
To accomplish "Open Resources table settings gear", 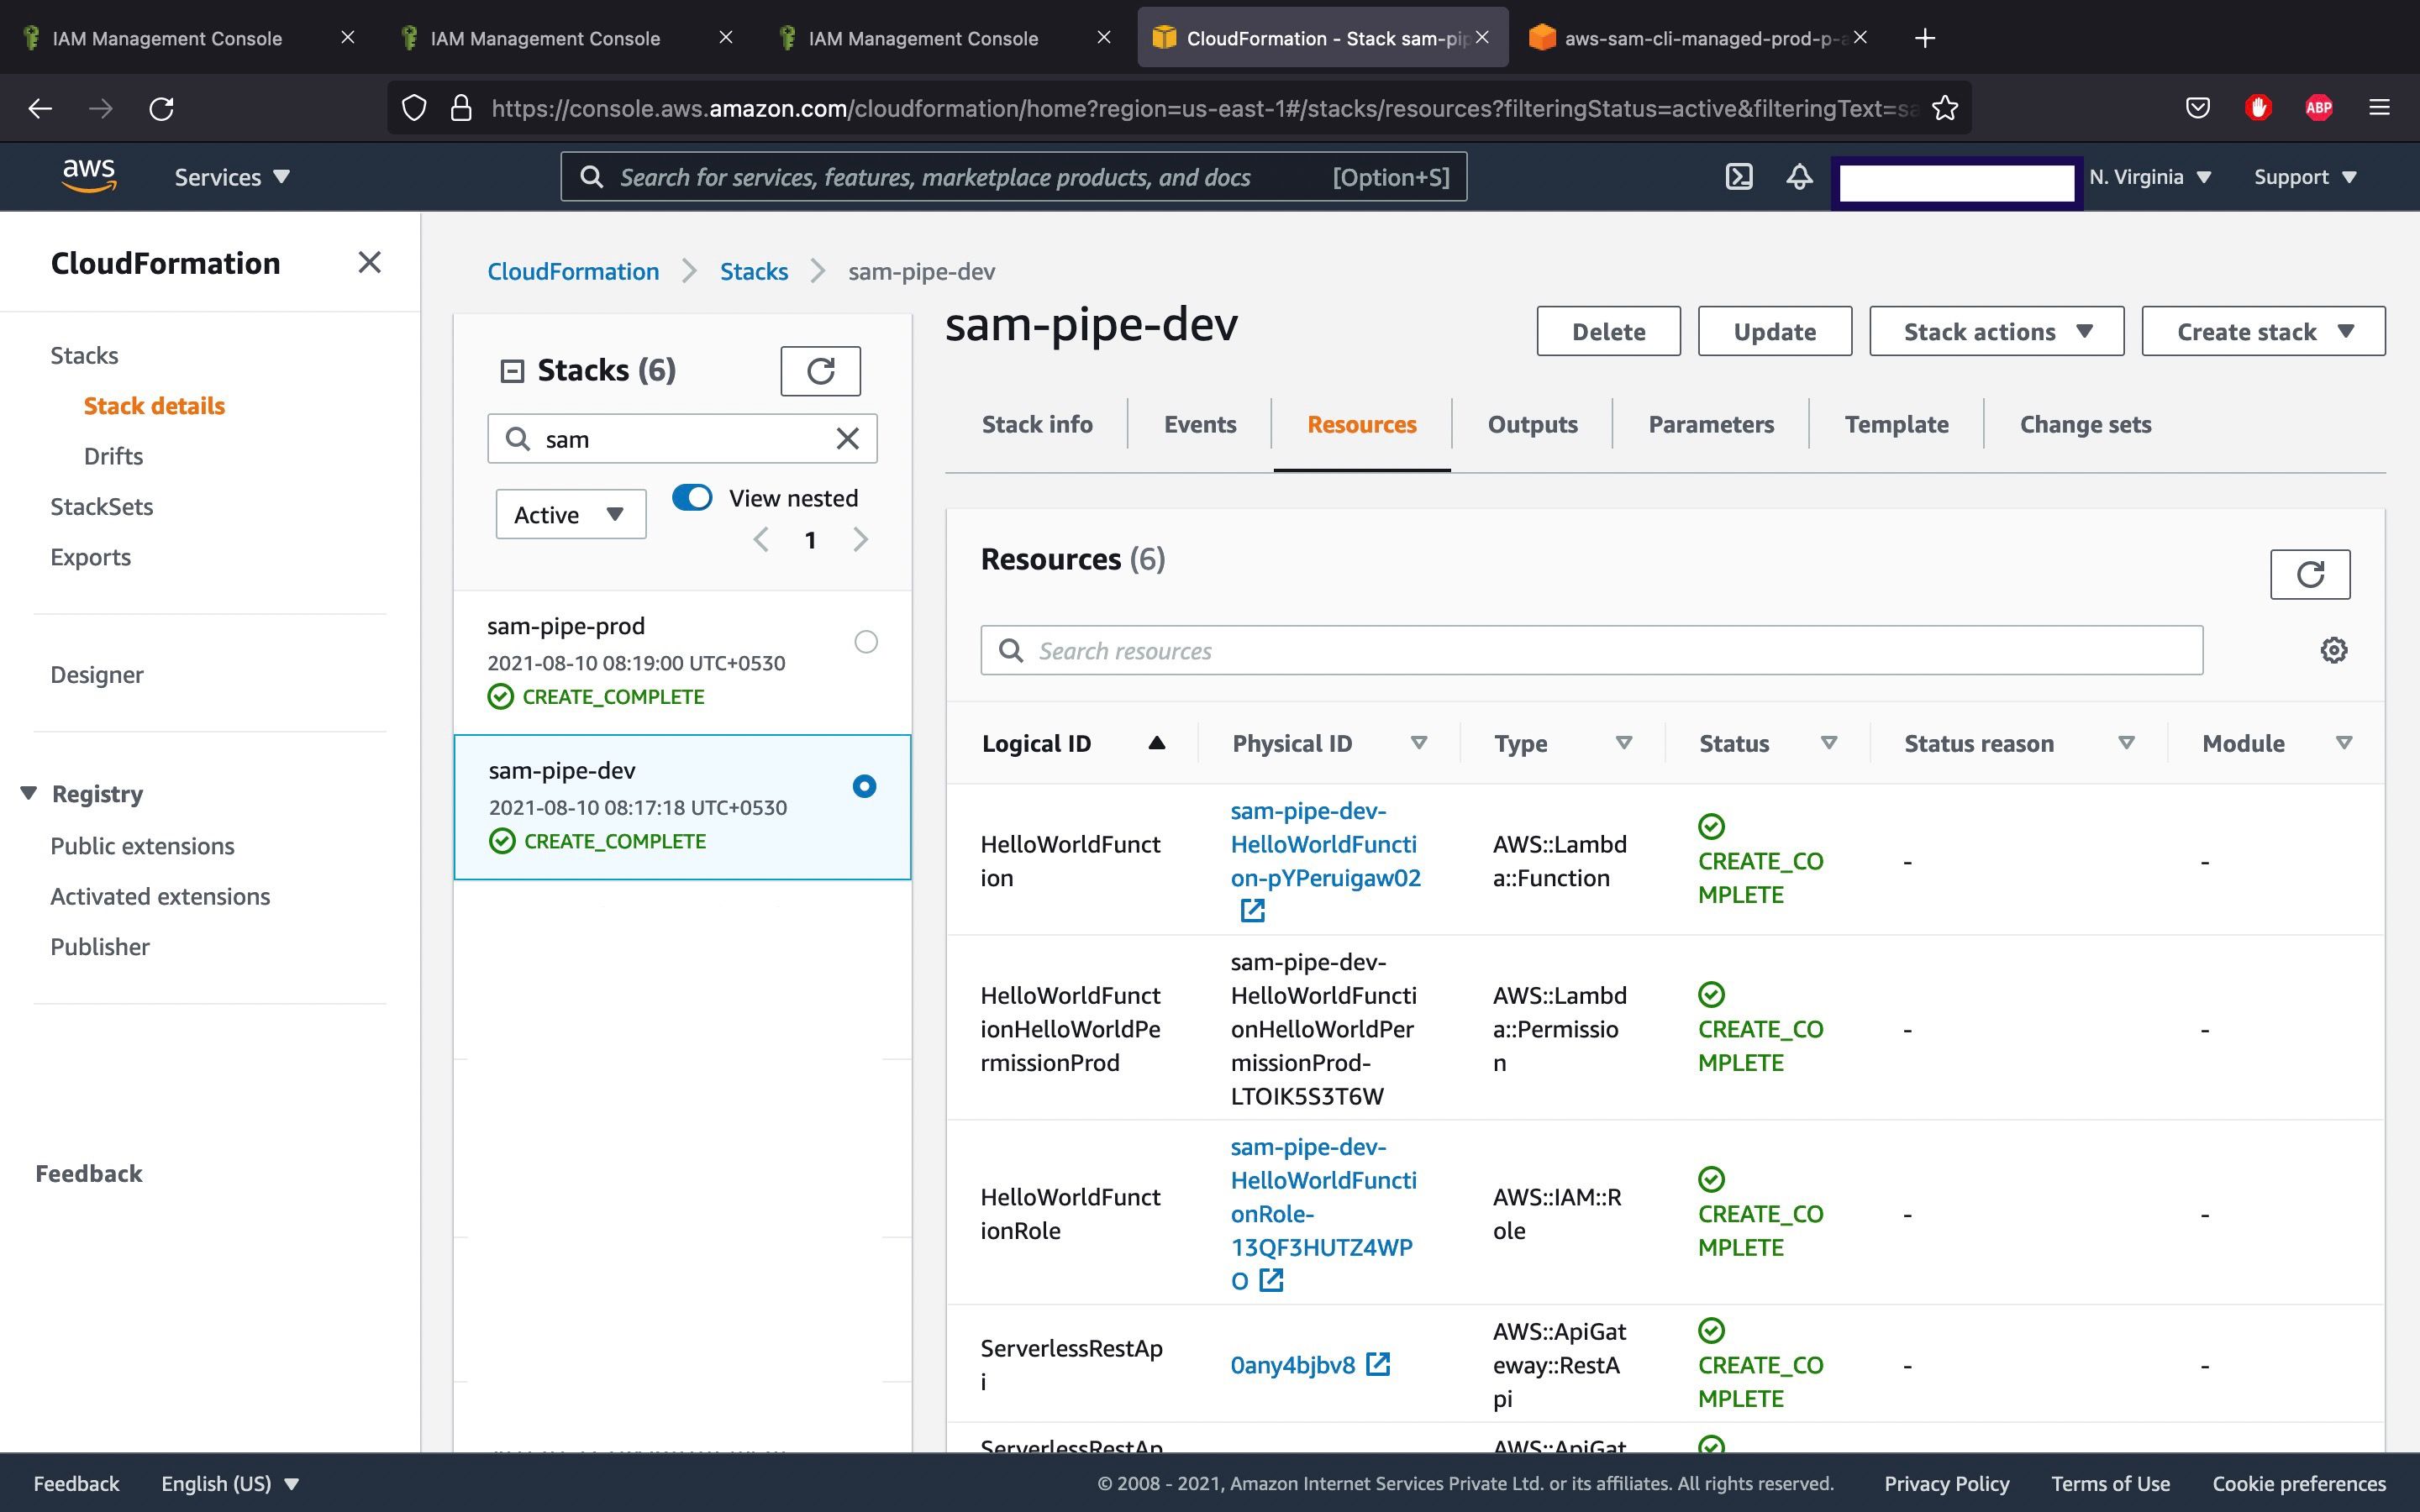I will pos(2334,650).
